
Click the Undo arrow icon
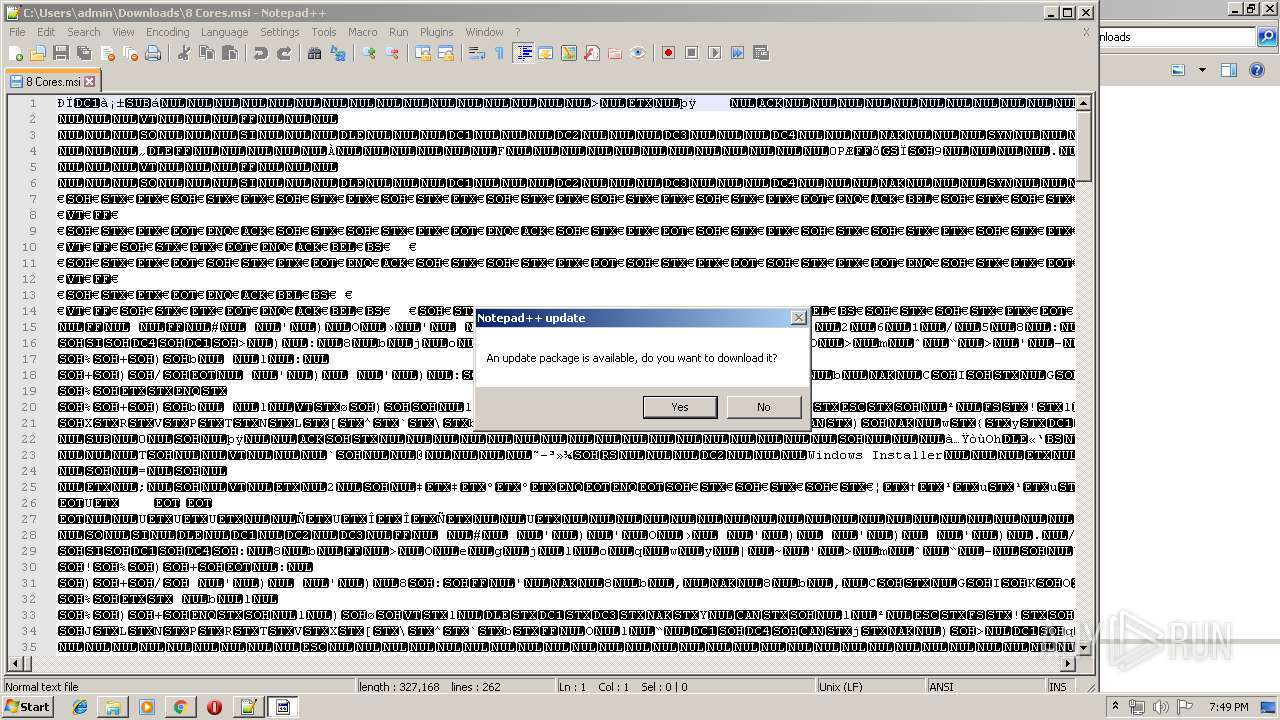tap(261, 53)
